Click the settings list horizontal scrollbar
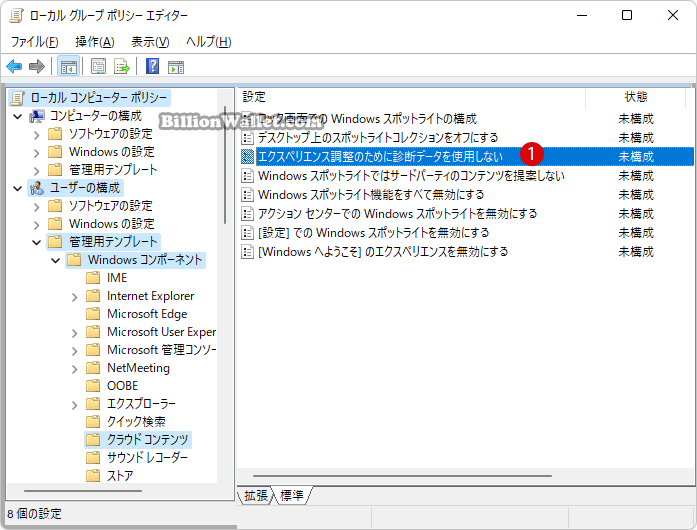This screenshot has height=530, width=697. click(402, 476)
